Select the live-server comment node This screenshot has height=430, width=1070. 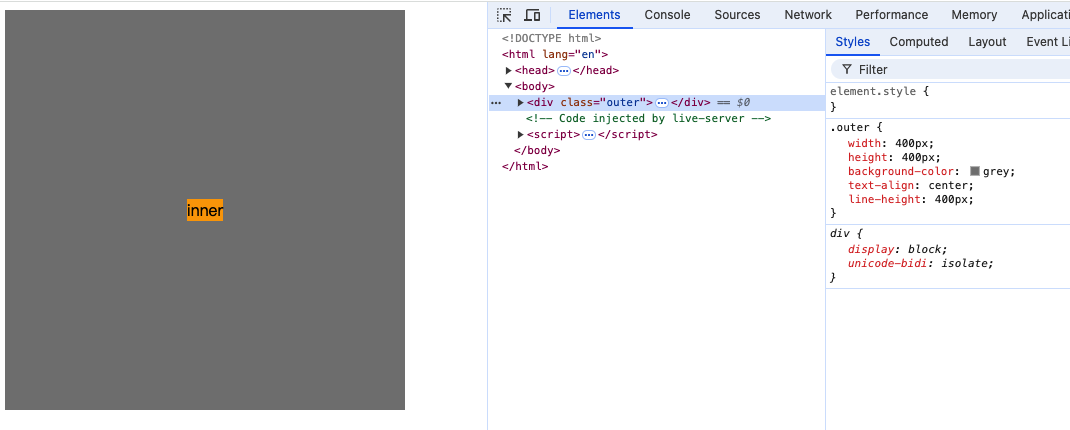point(648,118)
